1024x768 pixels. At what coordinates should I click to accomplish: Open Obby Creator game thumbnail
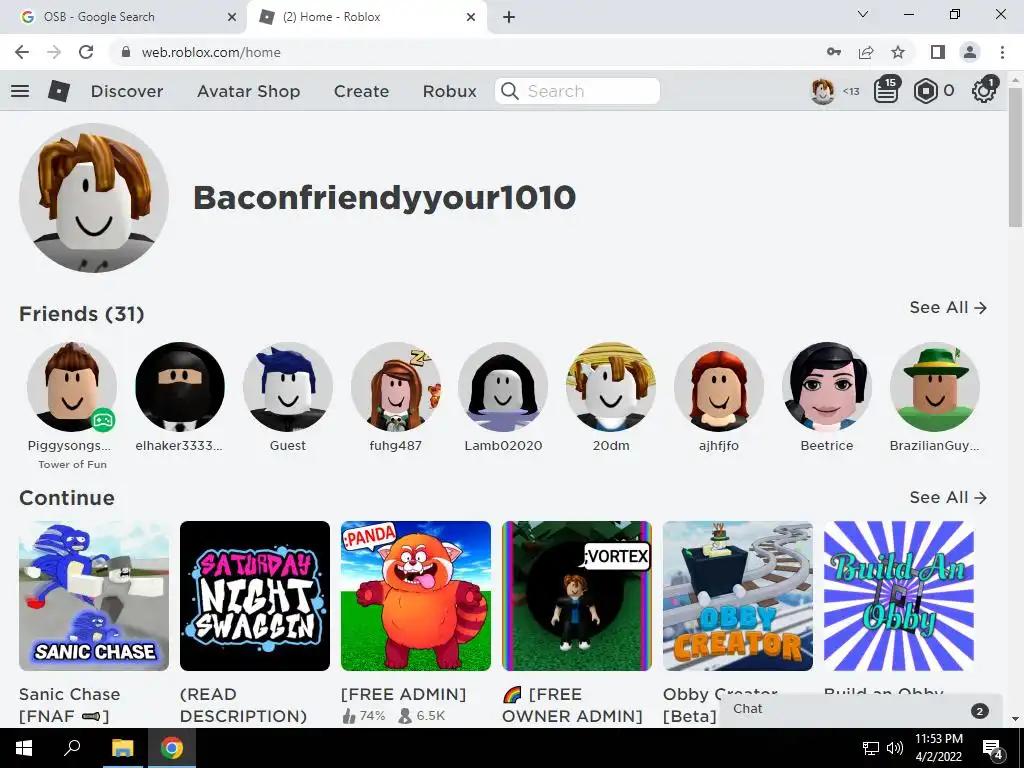[738, 596]
